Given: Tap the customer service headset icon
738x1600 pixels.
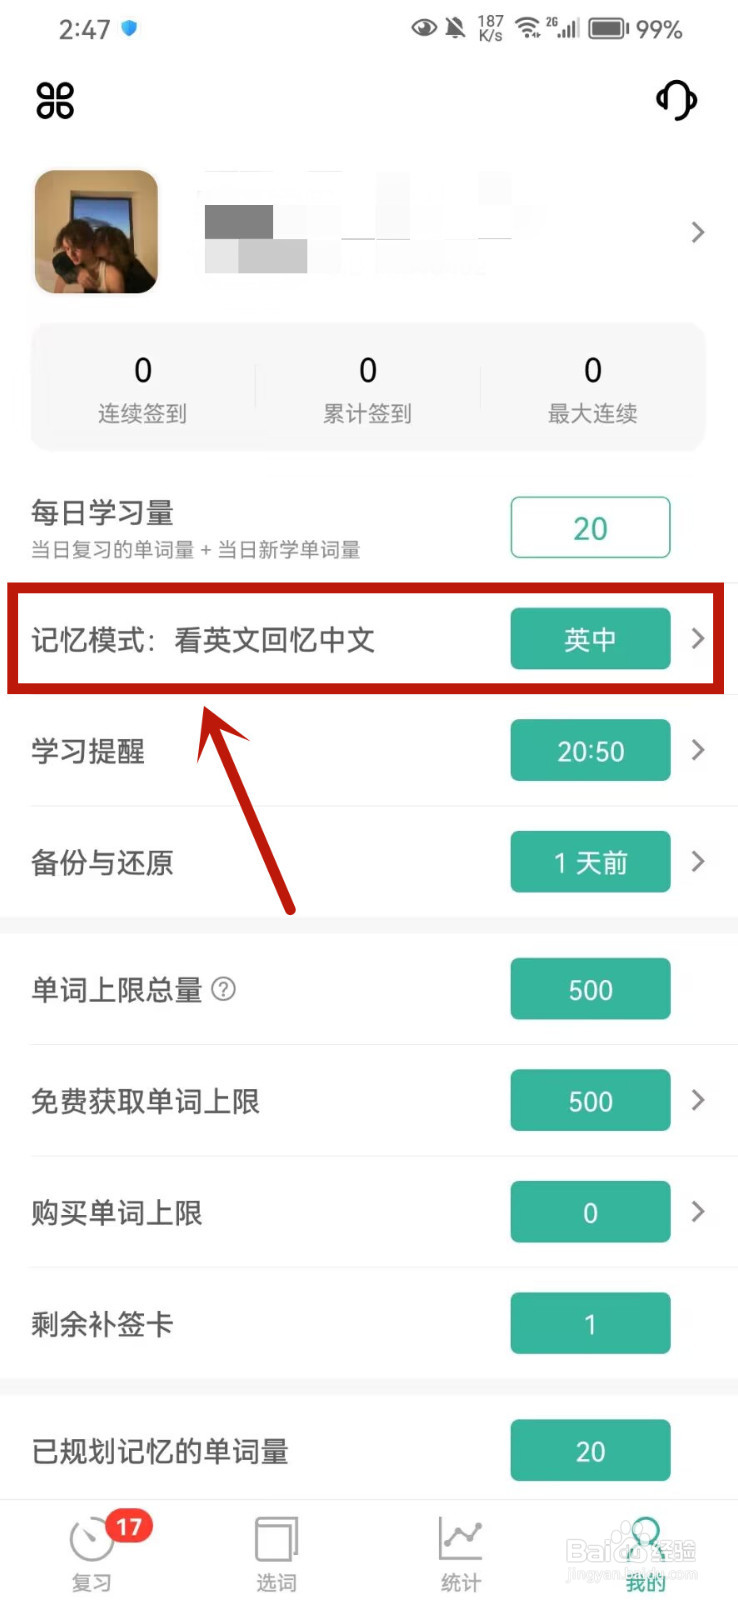Looking at the screenshot, I should point(677,100).
